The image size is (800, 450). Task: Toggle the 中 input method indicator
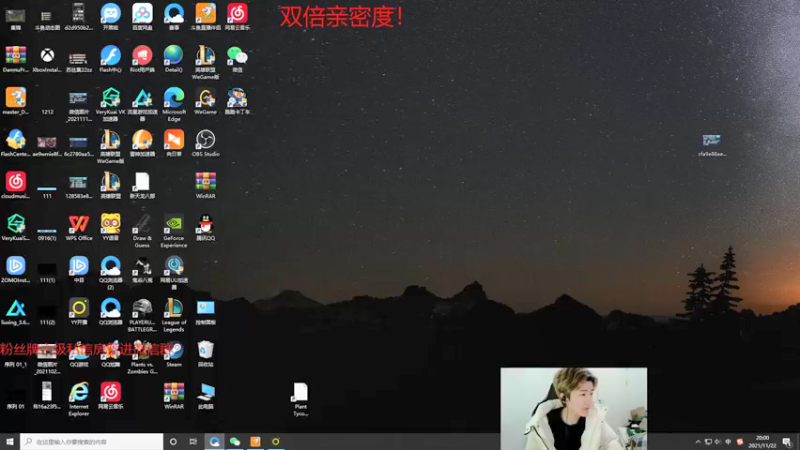tap(728, 442)
